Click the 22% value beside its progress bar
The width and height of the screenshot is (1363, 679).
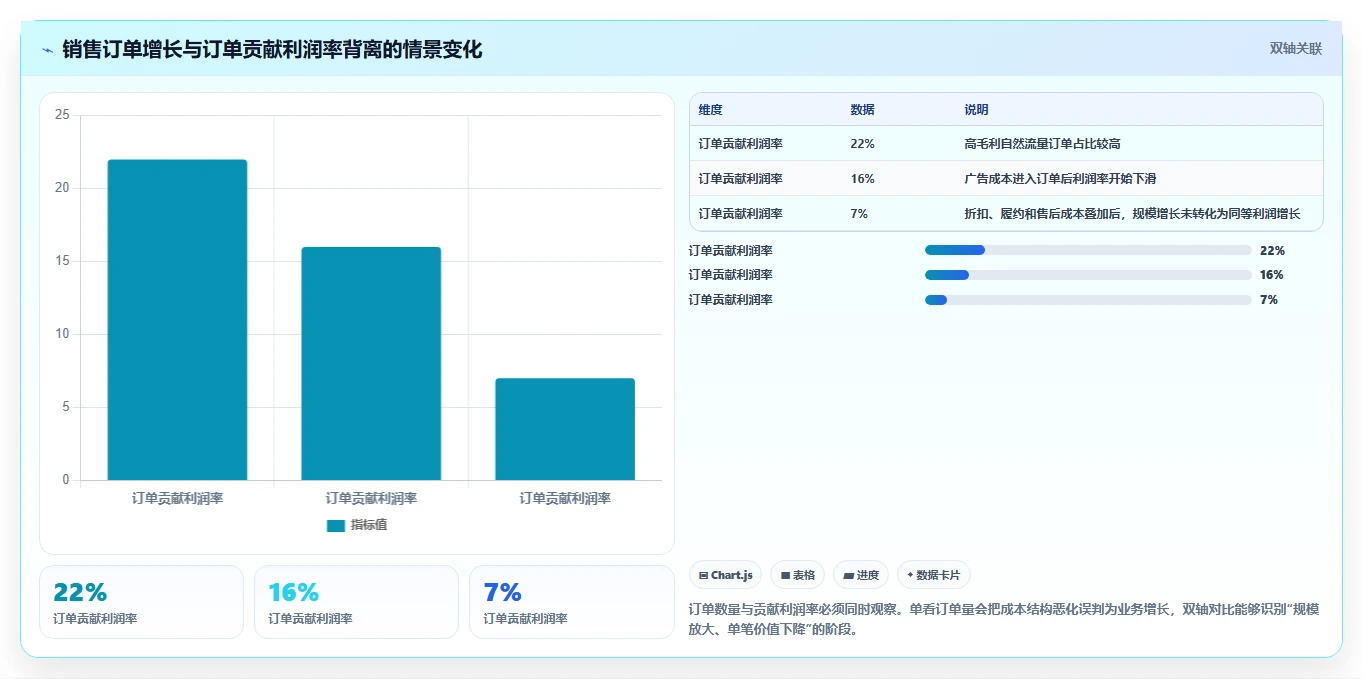(1272, 251)
